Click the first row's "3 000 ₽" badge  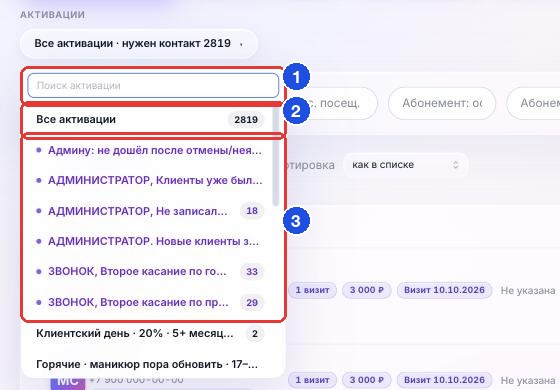[x=367, y=290]
